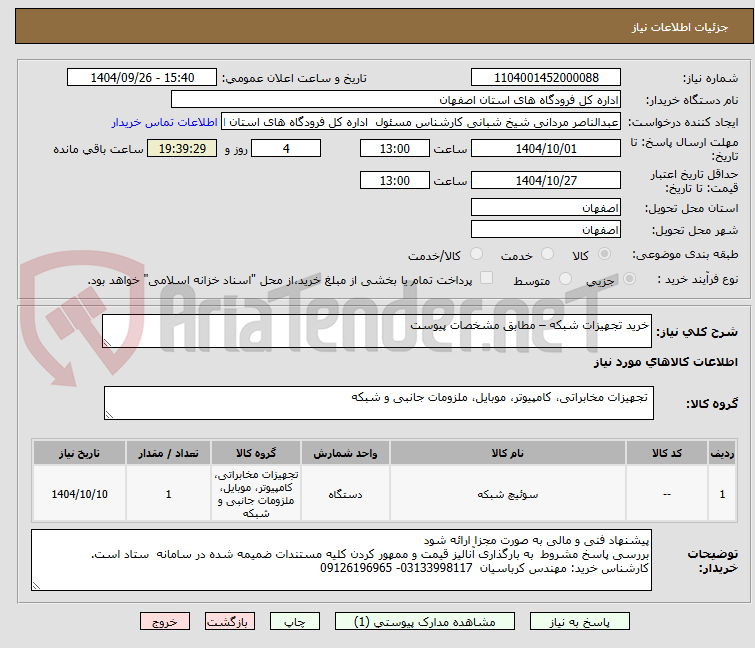The width and height of the screenshot is (755, 648).
Task: Click the remaining days field showing 4
Action: pyautogui.click(x=286, y=148)
